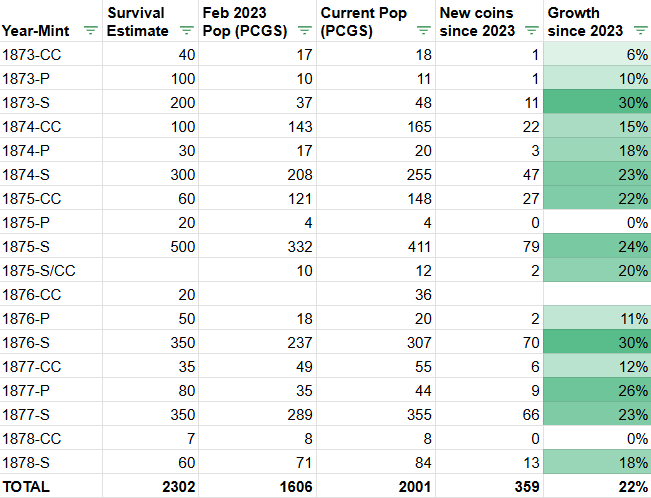The width and height of the screenshot is (651, 498).
Task: Click the light green 6% growth cell
Action: pyautogui.click(x=597, y=54)
